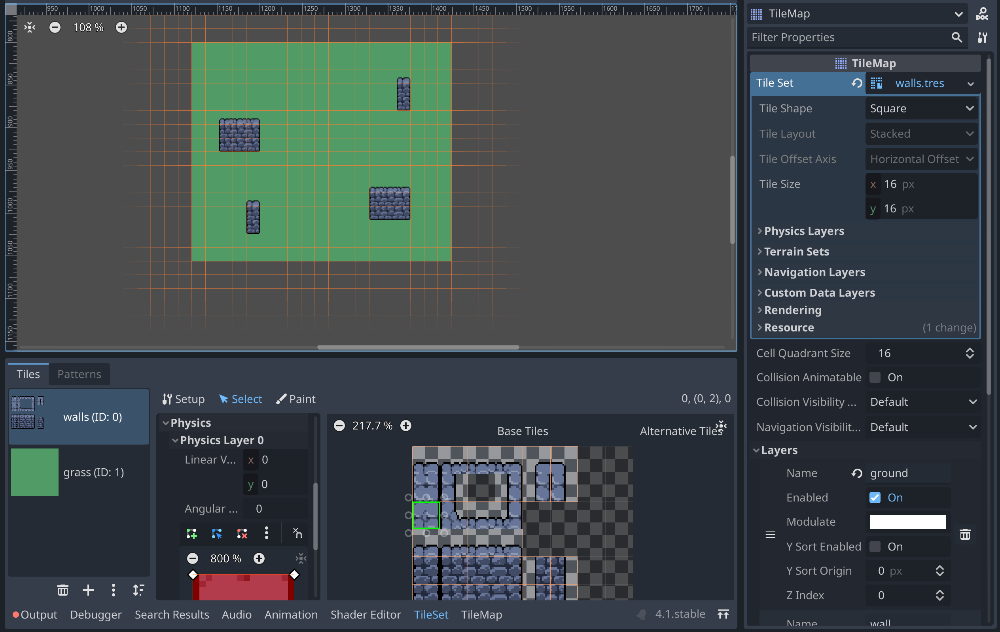The image size is (1000, 632).
Task: Disable the ground layer Enabled checkbox
Action: point(875,498)
